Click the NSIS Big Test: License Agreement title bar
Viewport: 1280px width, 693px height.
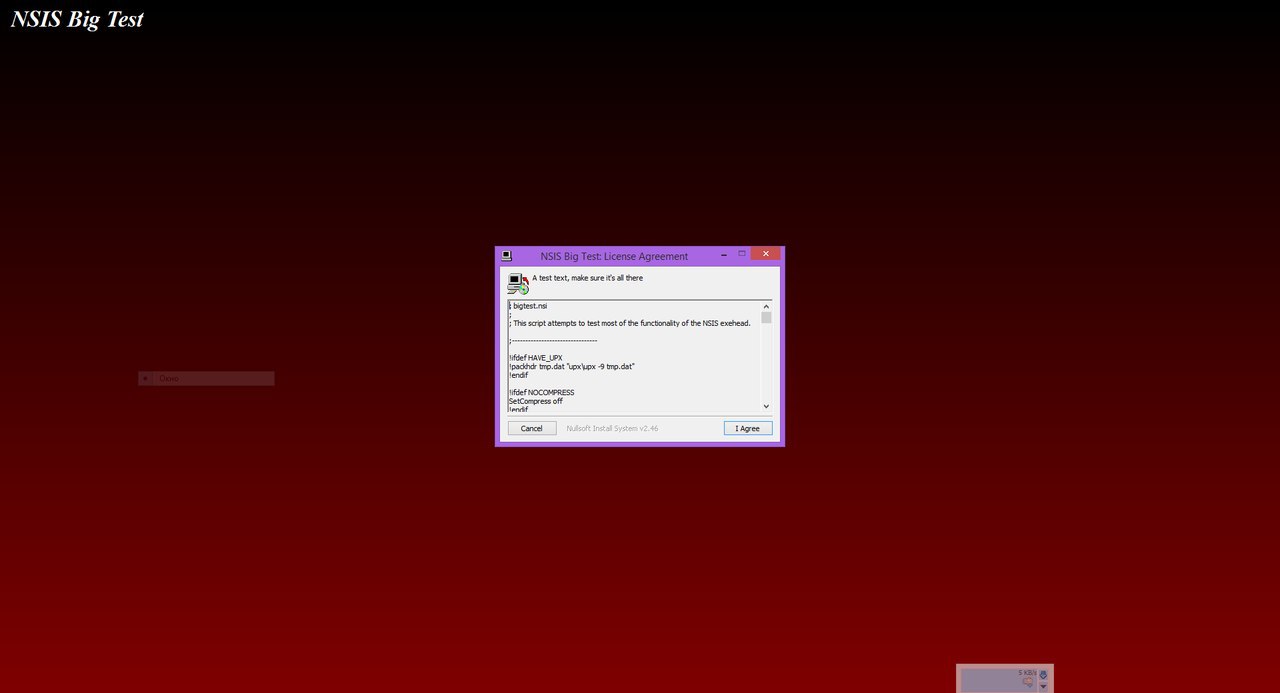(613, 256)
